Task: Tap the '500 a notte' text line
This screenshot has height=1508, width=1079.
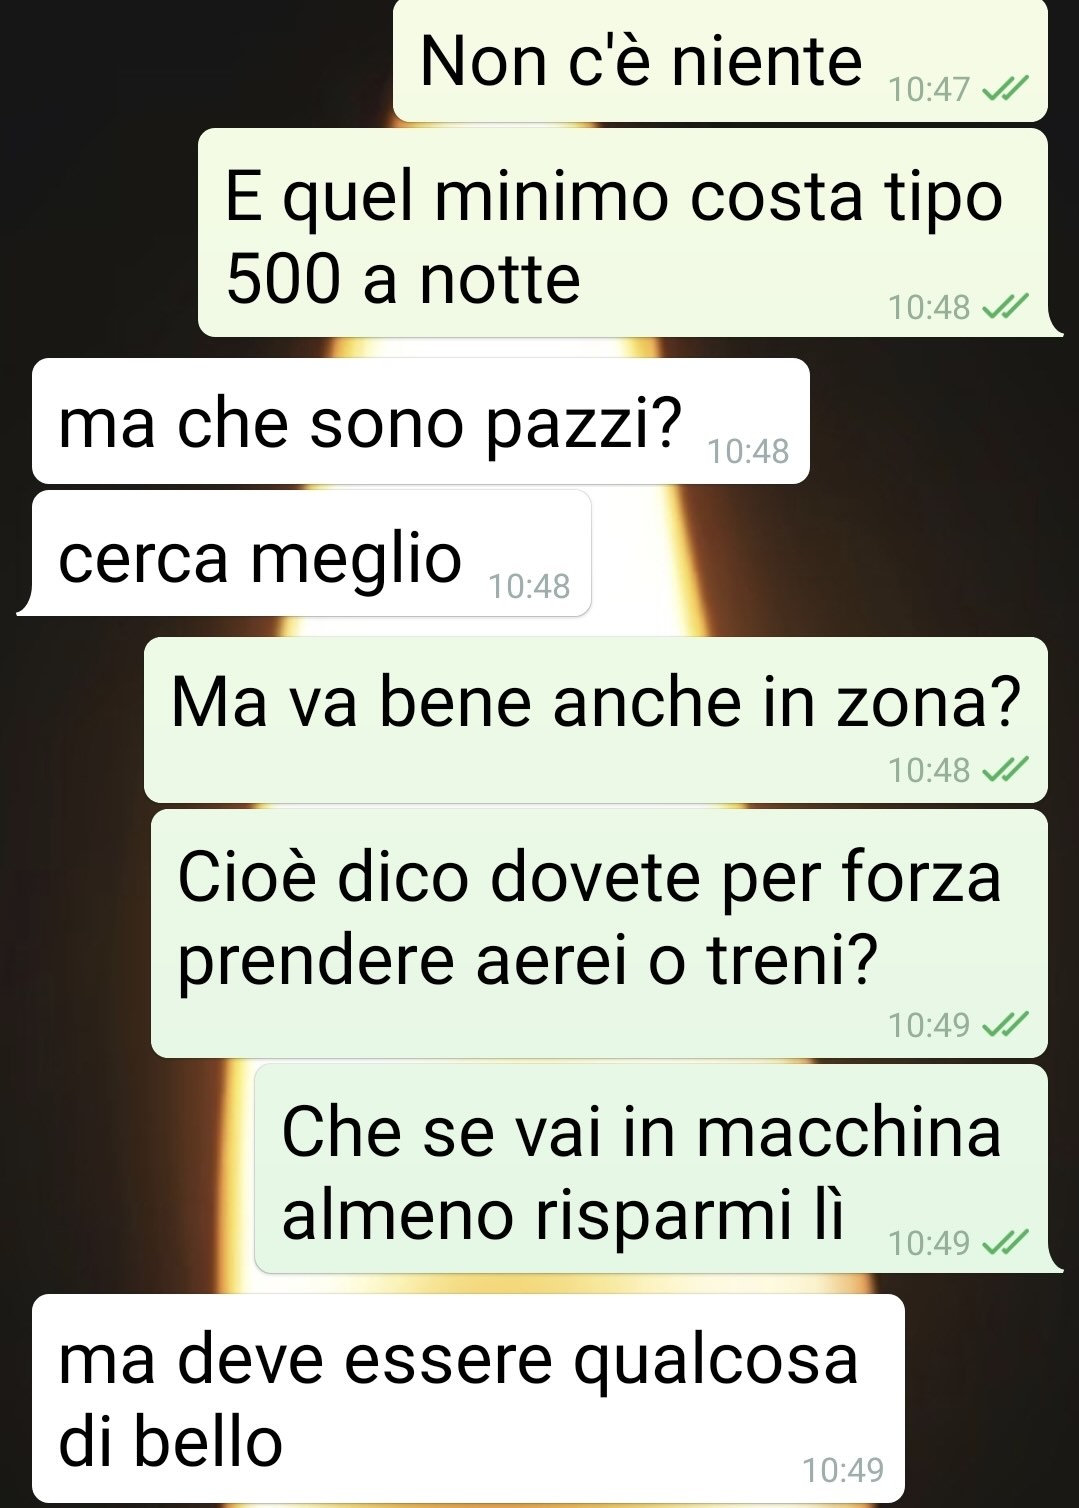Action: pyautogui.click(x=403, y=279)
